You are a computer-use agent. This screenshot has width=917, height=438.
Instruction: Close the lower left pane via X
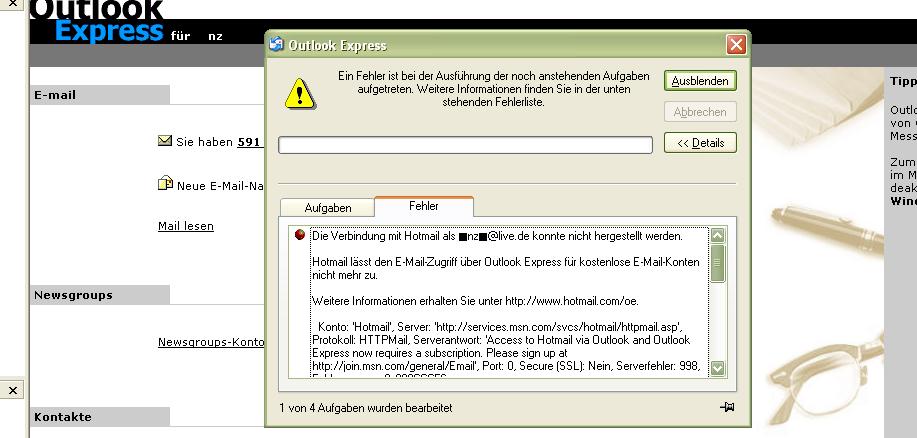[12, 389]
